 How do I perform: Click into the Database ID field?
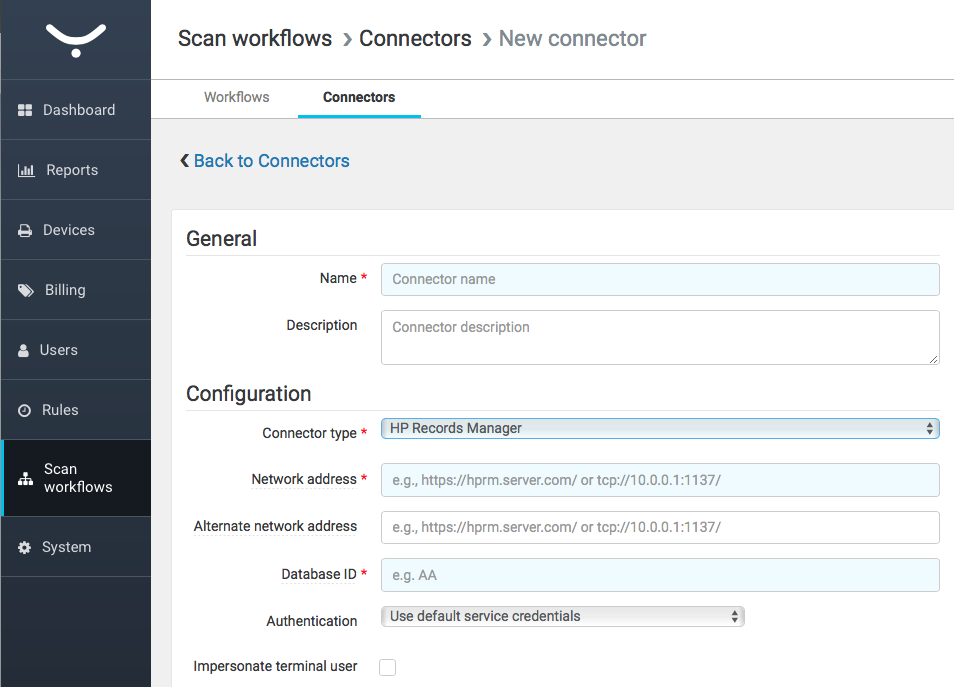pyautogui.click(x=660, y=575)
